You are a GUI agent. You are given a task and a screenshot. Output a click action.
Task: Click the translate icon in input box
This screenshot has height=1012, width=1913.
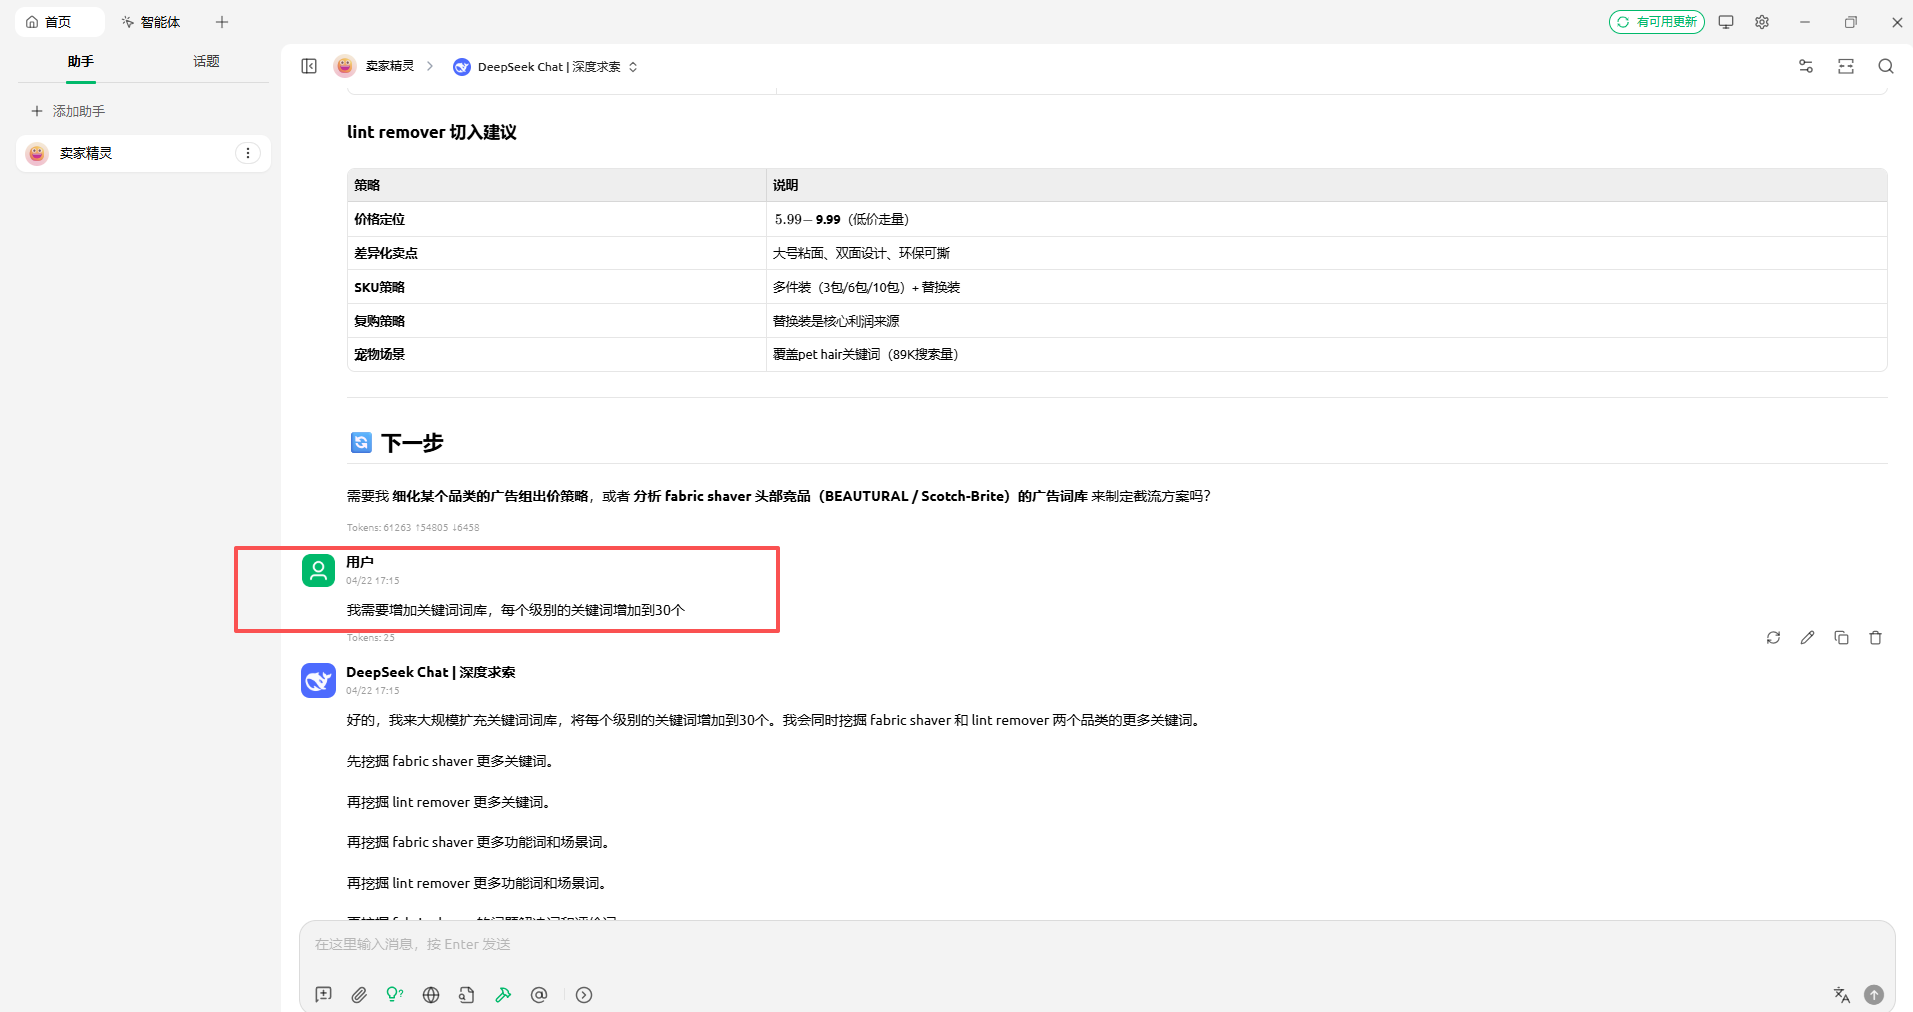(1841, 994)
